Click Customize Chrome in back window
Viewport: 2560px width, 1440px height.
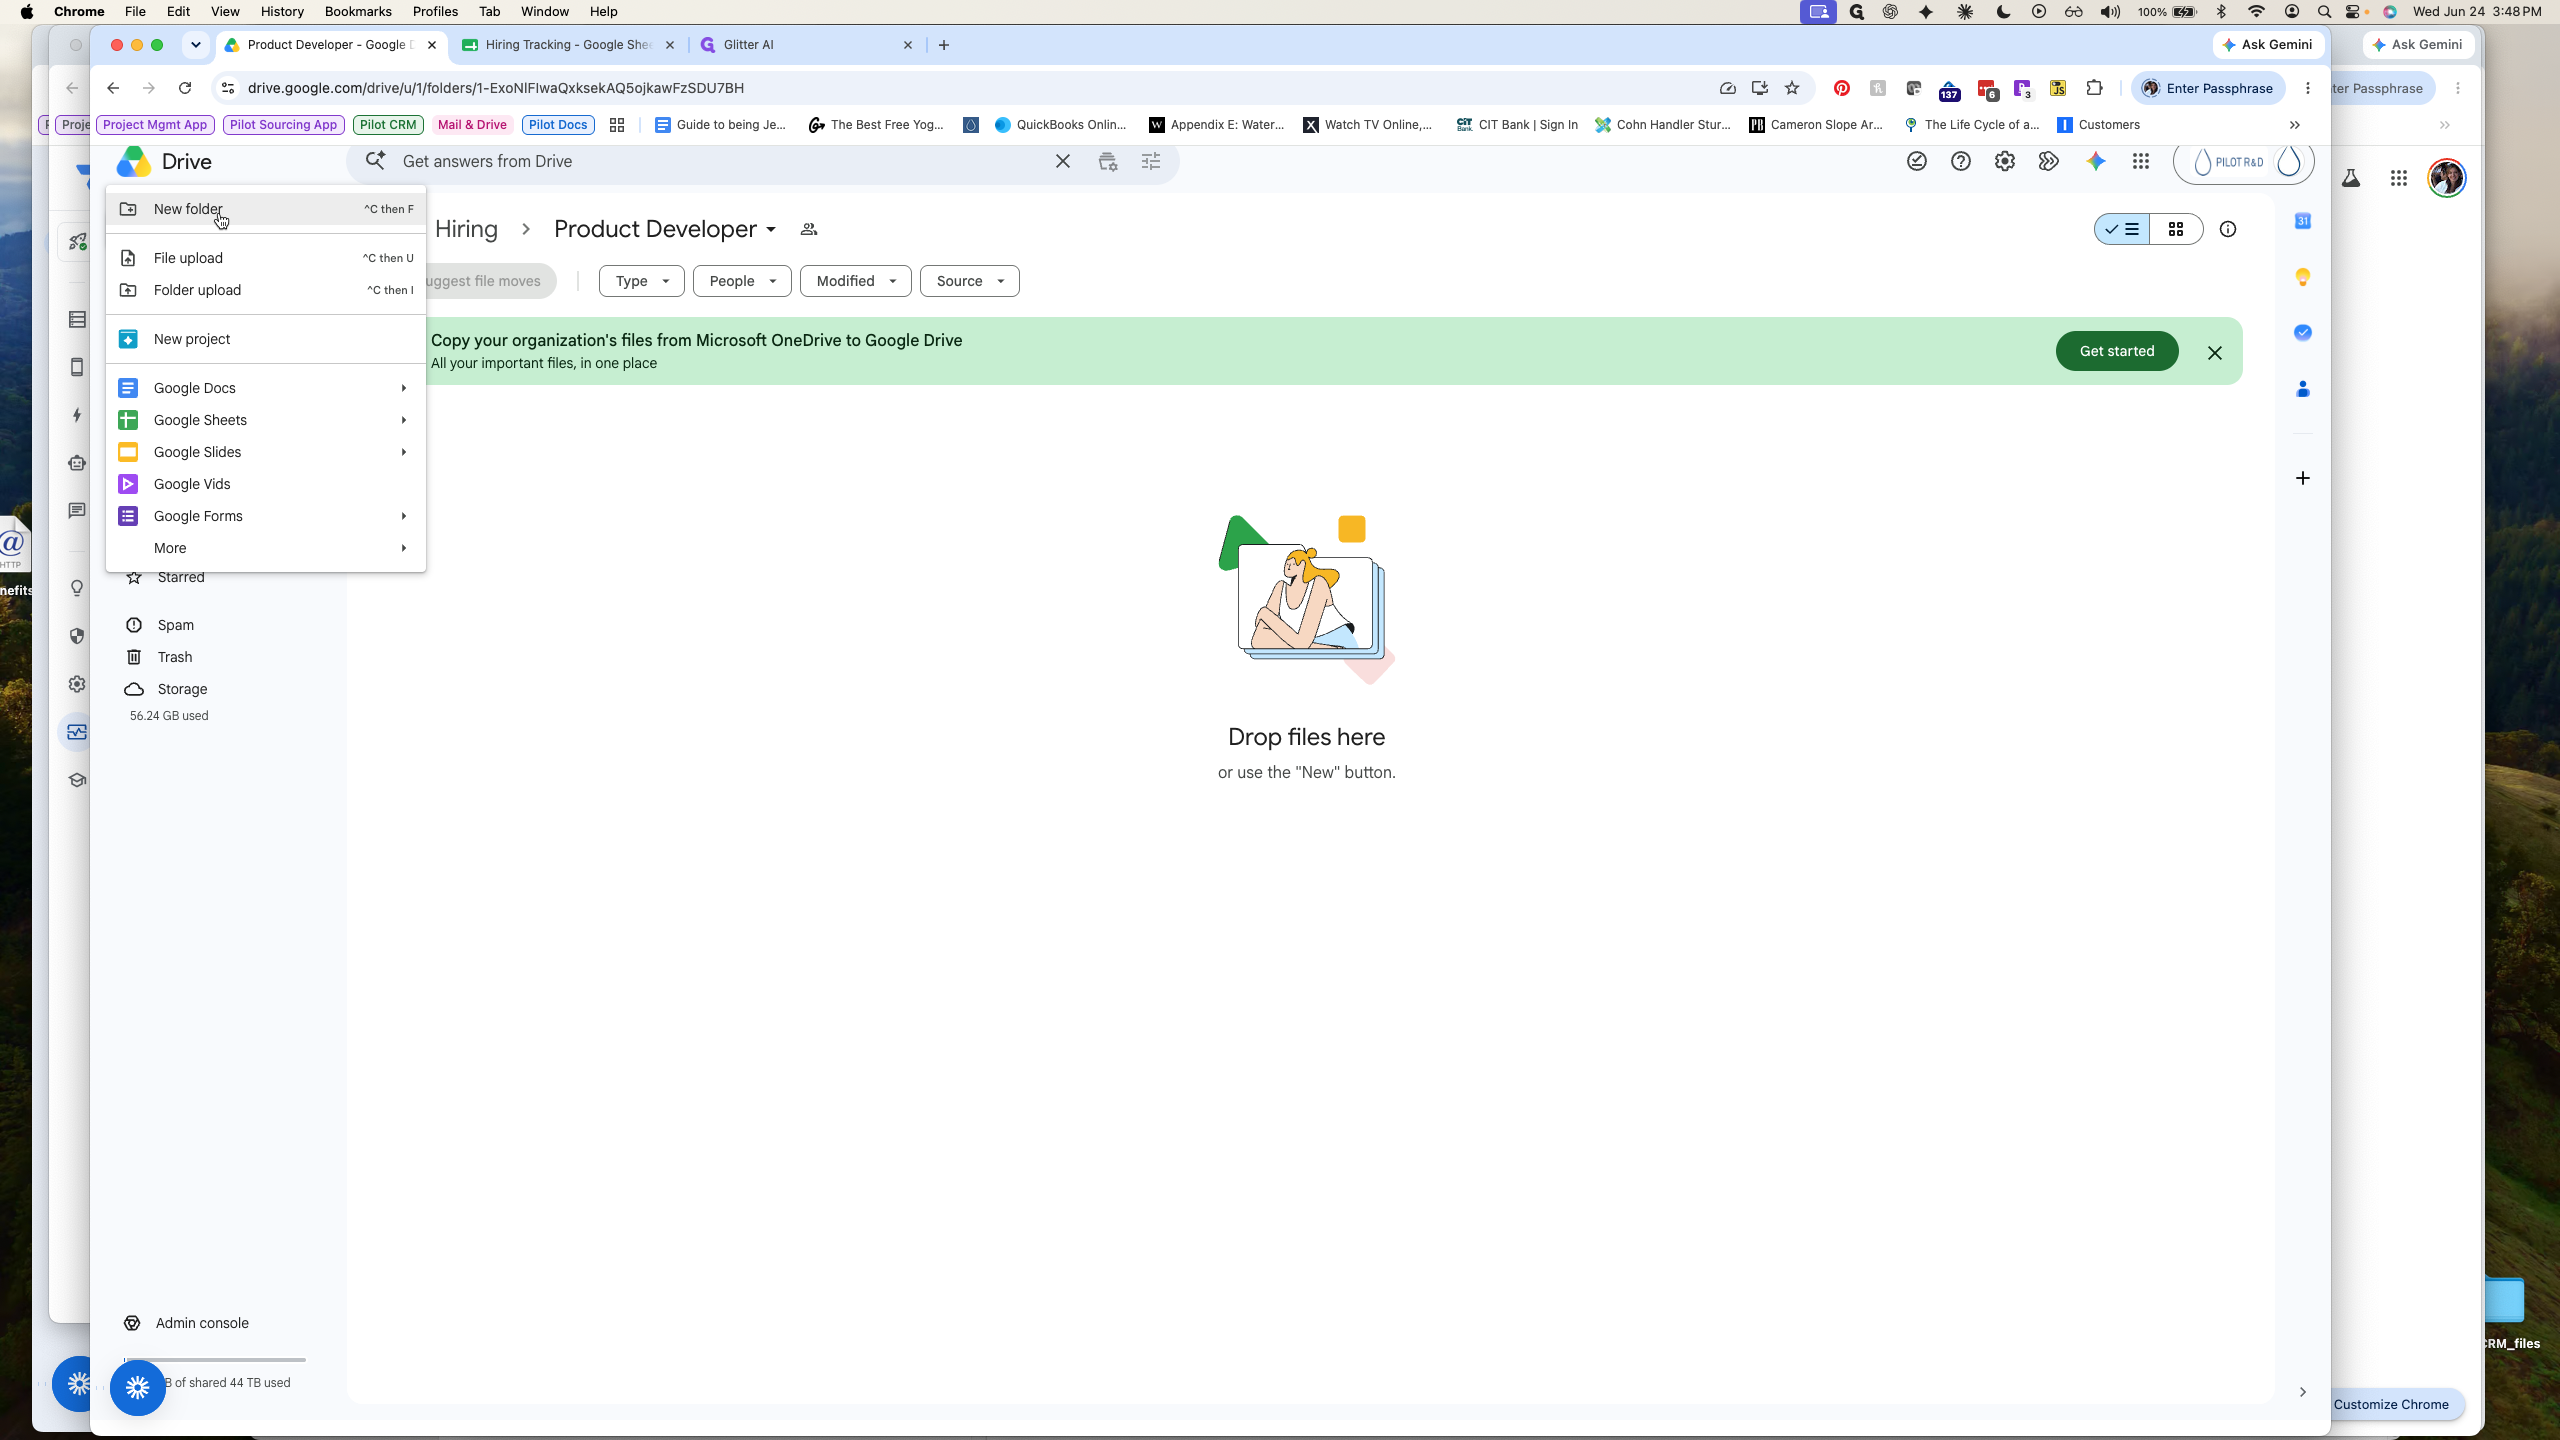point(2391,1404)
